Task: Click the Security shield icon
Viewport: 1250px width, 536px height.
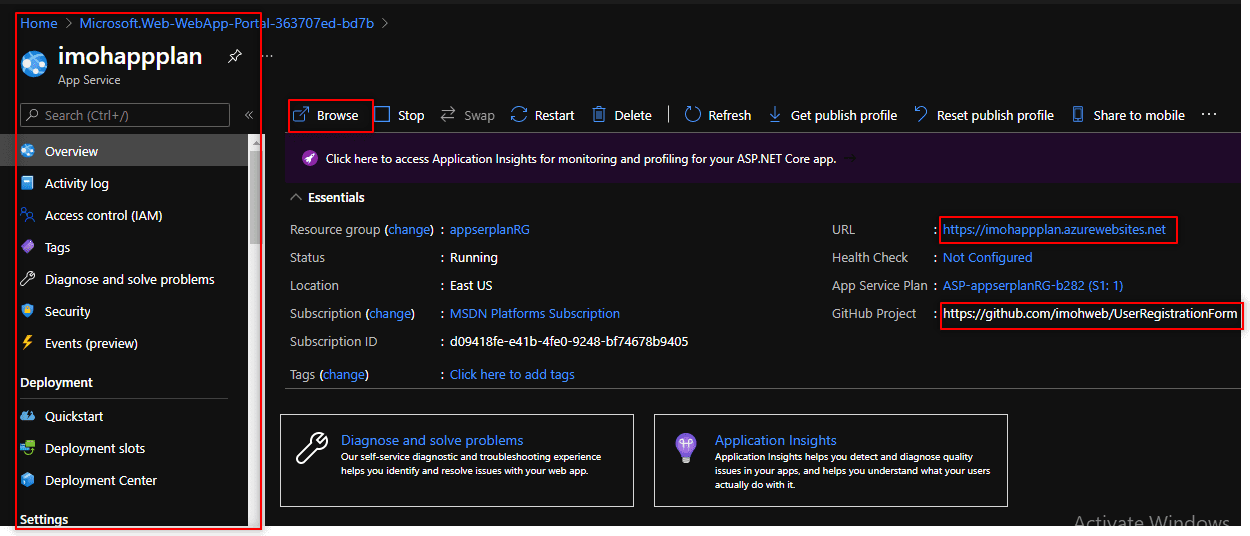Action: click(x=28, y=311)
